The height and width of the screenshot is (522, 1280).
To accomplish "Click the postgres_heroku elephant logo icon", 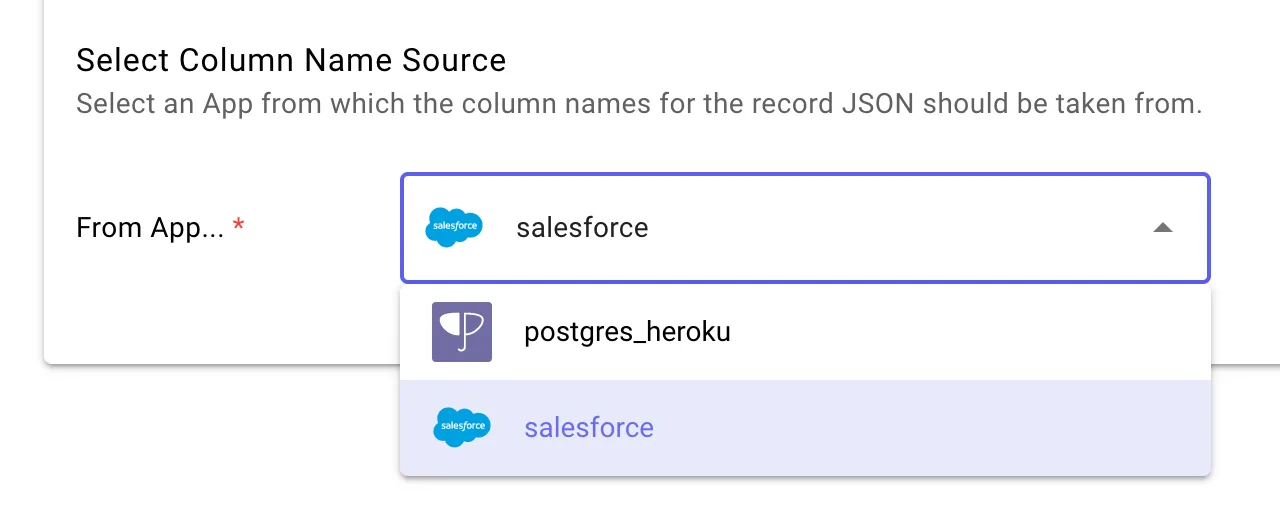I will point(462,332).
